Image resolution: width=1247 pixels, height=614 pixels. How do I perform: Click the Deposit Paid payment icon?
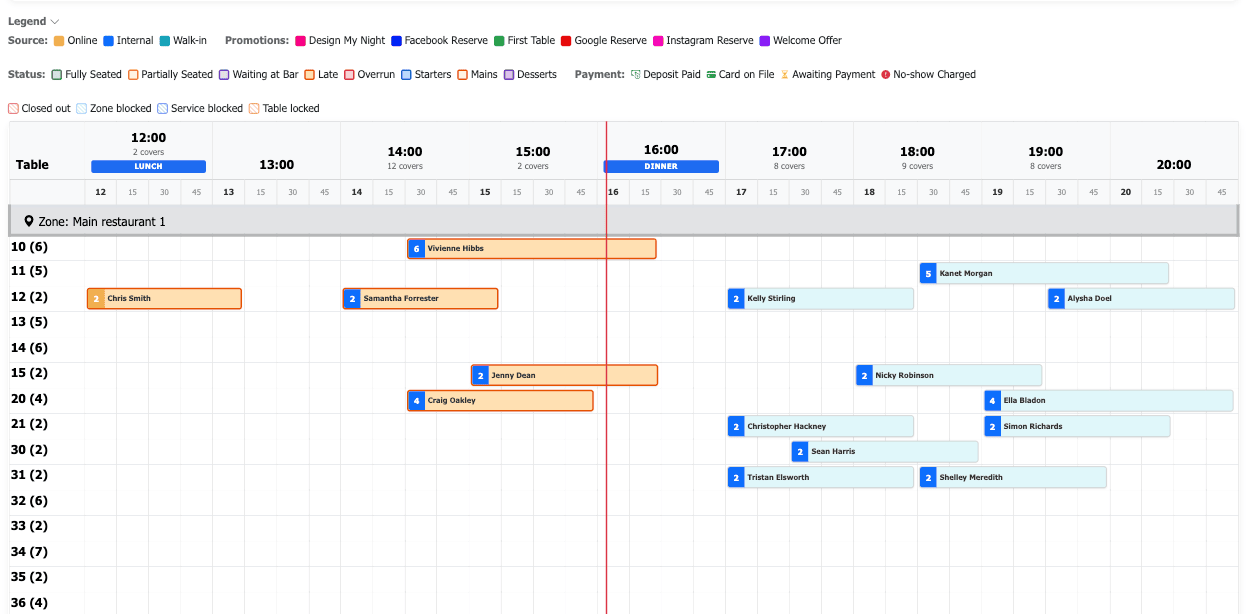point(635,75)
